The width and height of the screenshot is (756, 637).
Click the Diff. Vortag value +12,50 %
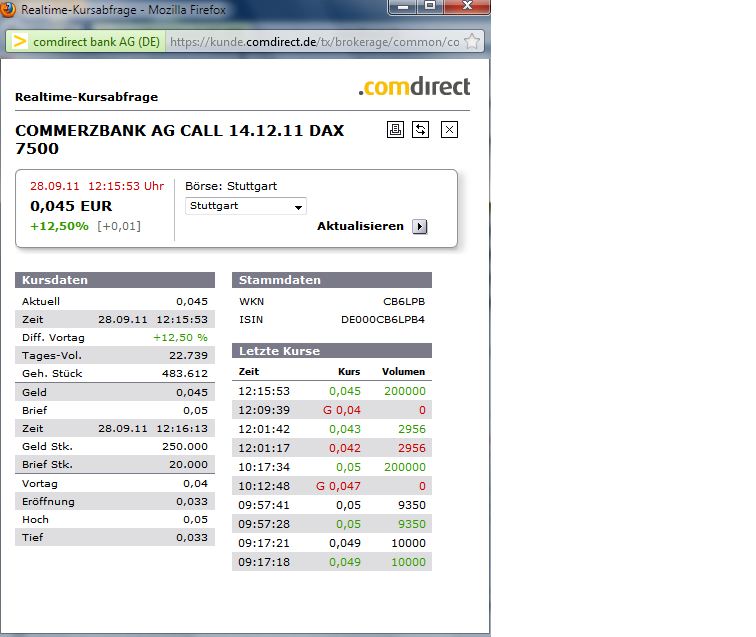pyautogui.click(x=181, y=338)
